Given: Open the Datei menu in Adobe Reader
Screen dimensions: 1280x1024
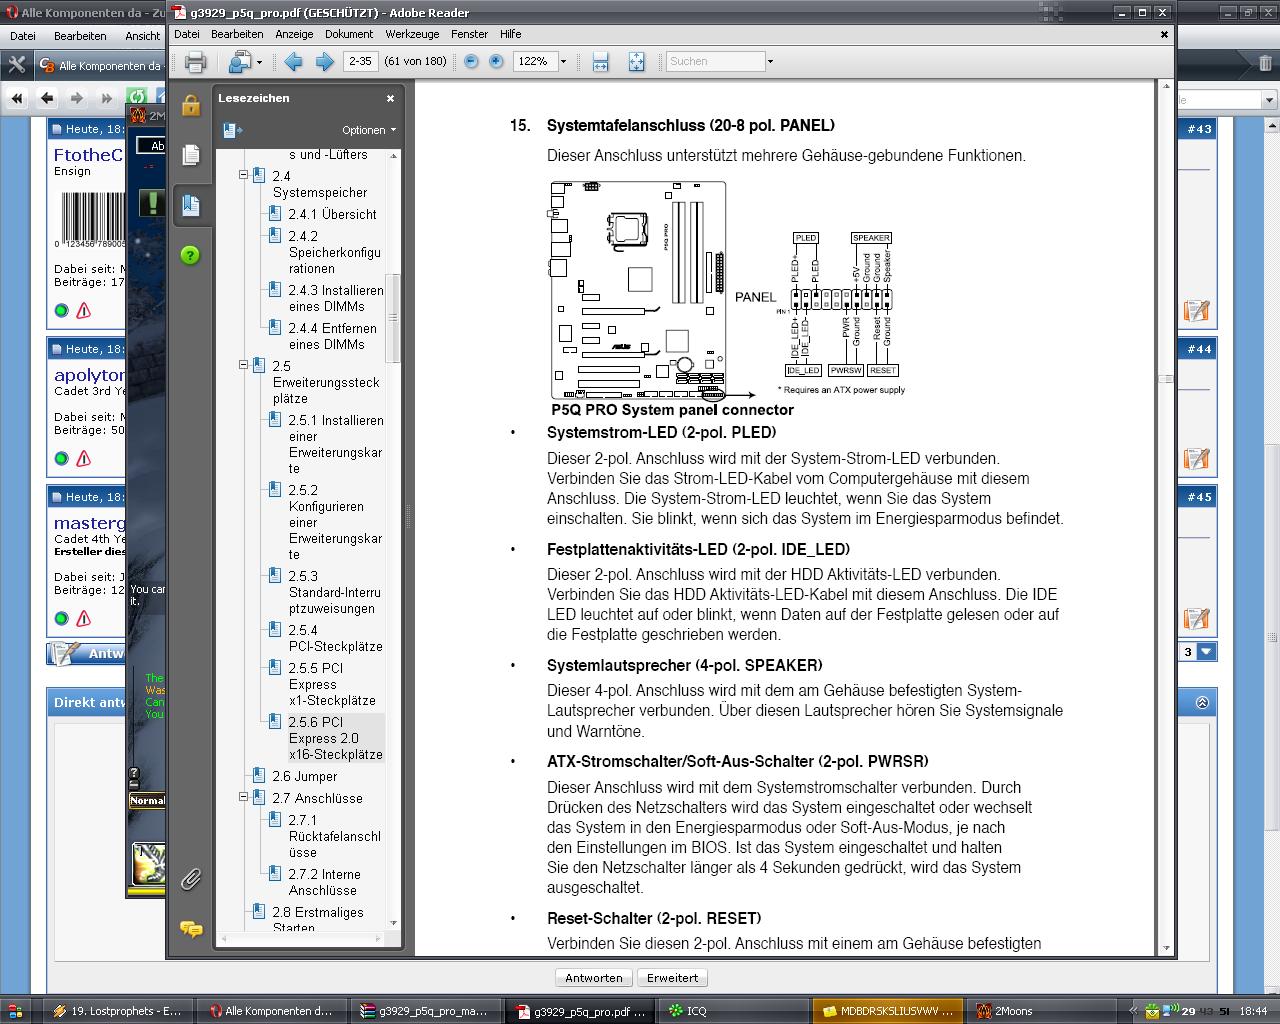Looking at the screenshot, I should click(186, 34).
